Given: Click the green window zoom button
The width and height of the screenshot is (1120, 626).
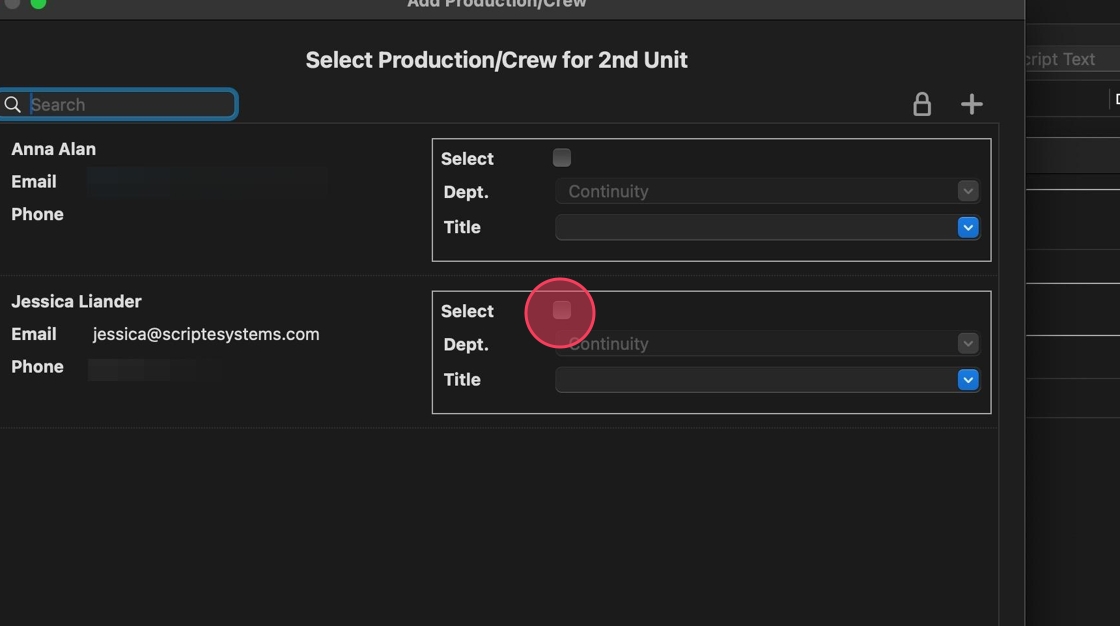Looking at the screenshot, I should click(x=38, y=3).
